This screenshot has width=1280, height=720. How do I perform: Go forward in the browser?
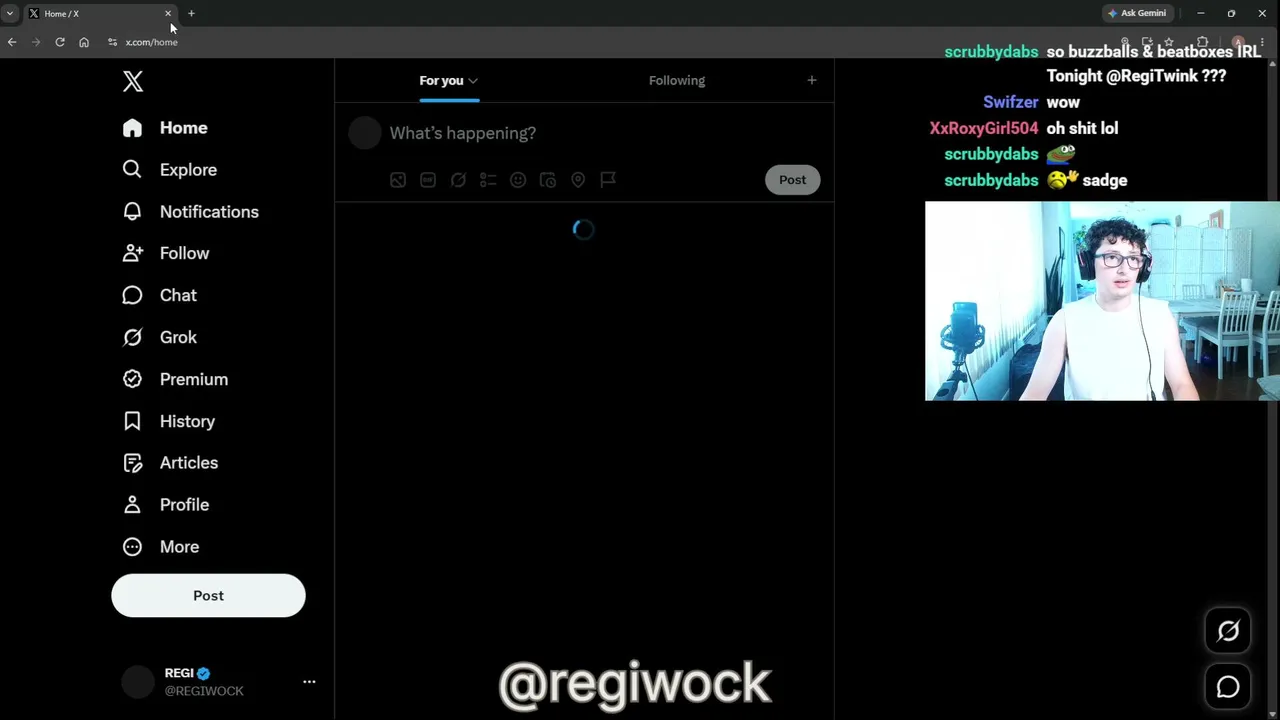coord(36,42)
